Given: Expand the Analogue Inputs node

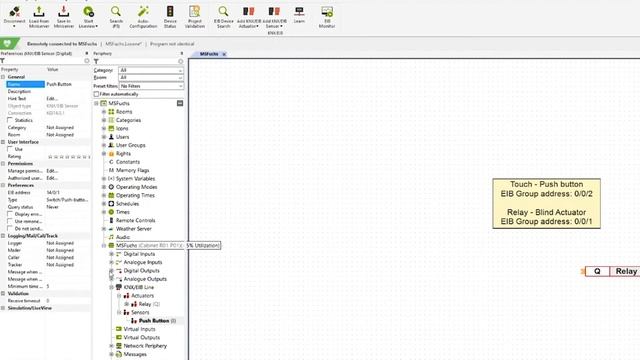Looking at the screenshot, I should tap(111, 262).
